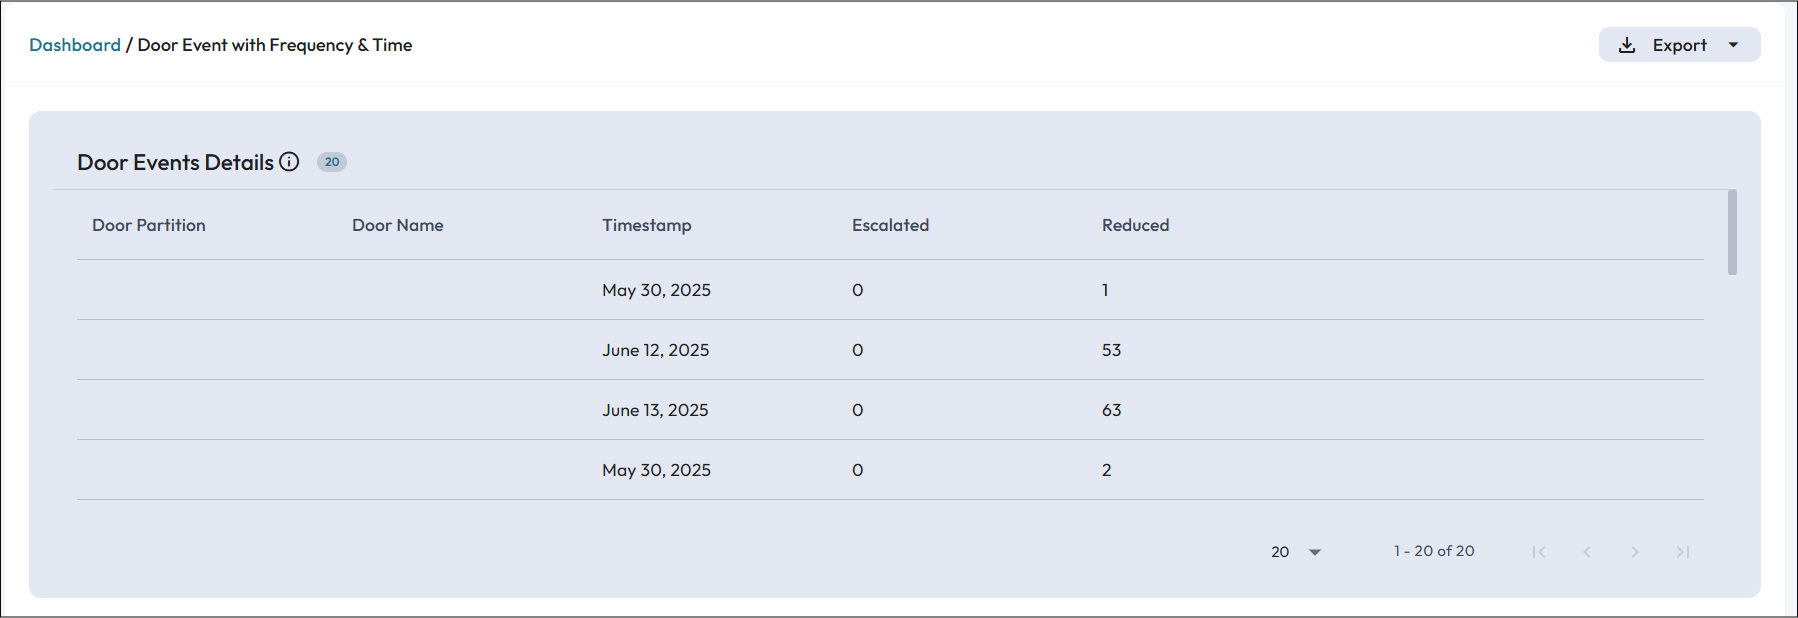Click the info icon beside Door Events Details
Image resolution: width=1798 pixels, height=618 pixels.
click(x=289, y=162)
